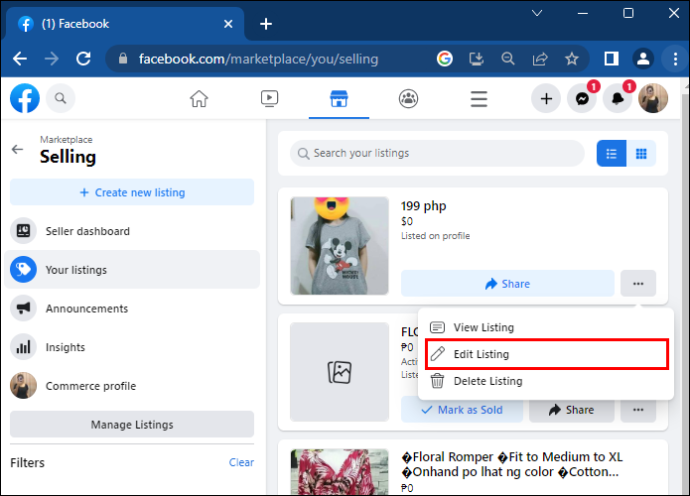Open the Groups icon in top navigation
690x496 pixels.
coord(408,99)
